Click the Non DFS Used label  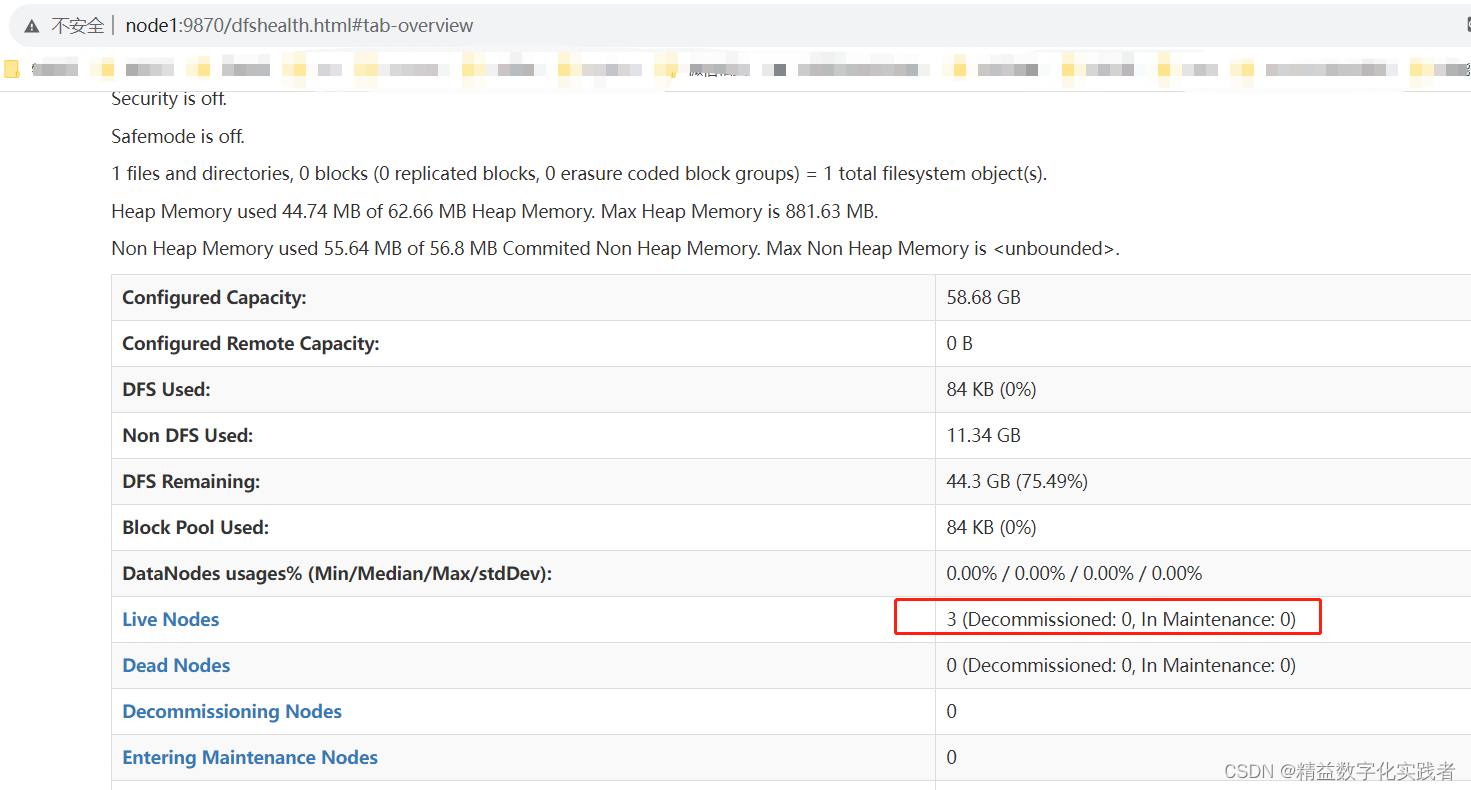click(188, 435)
